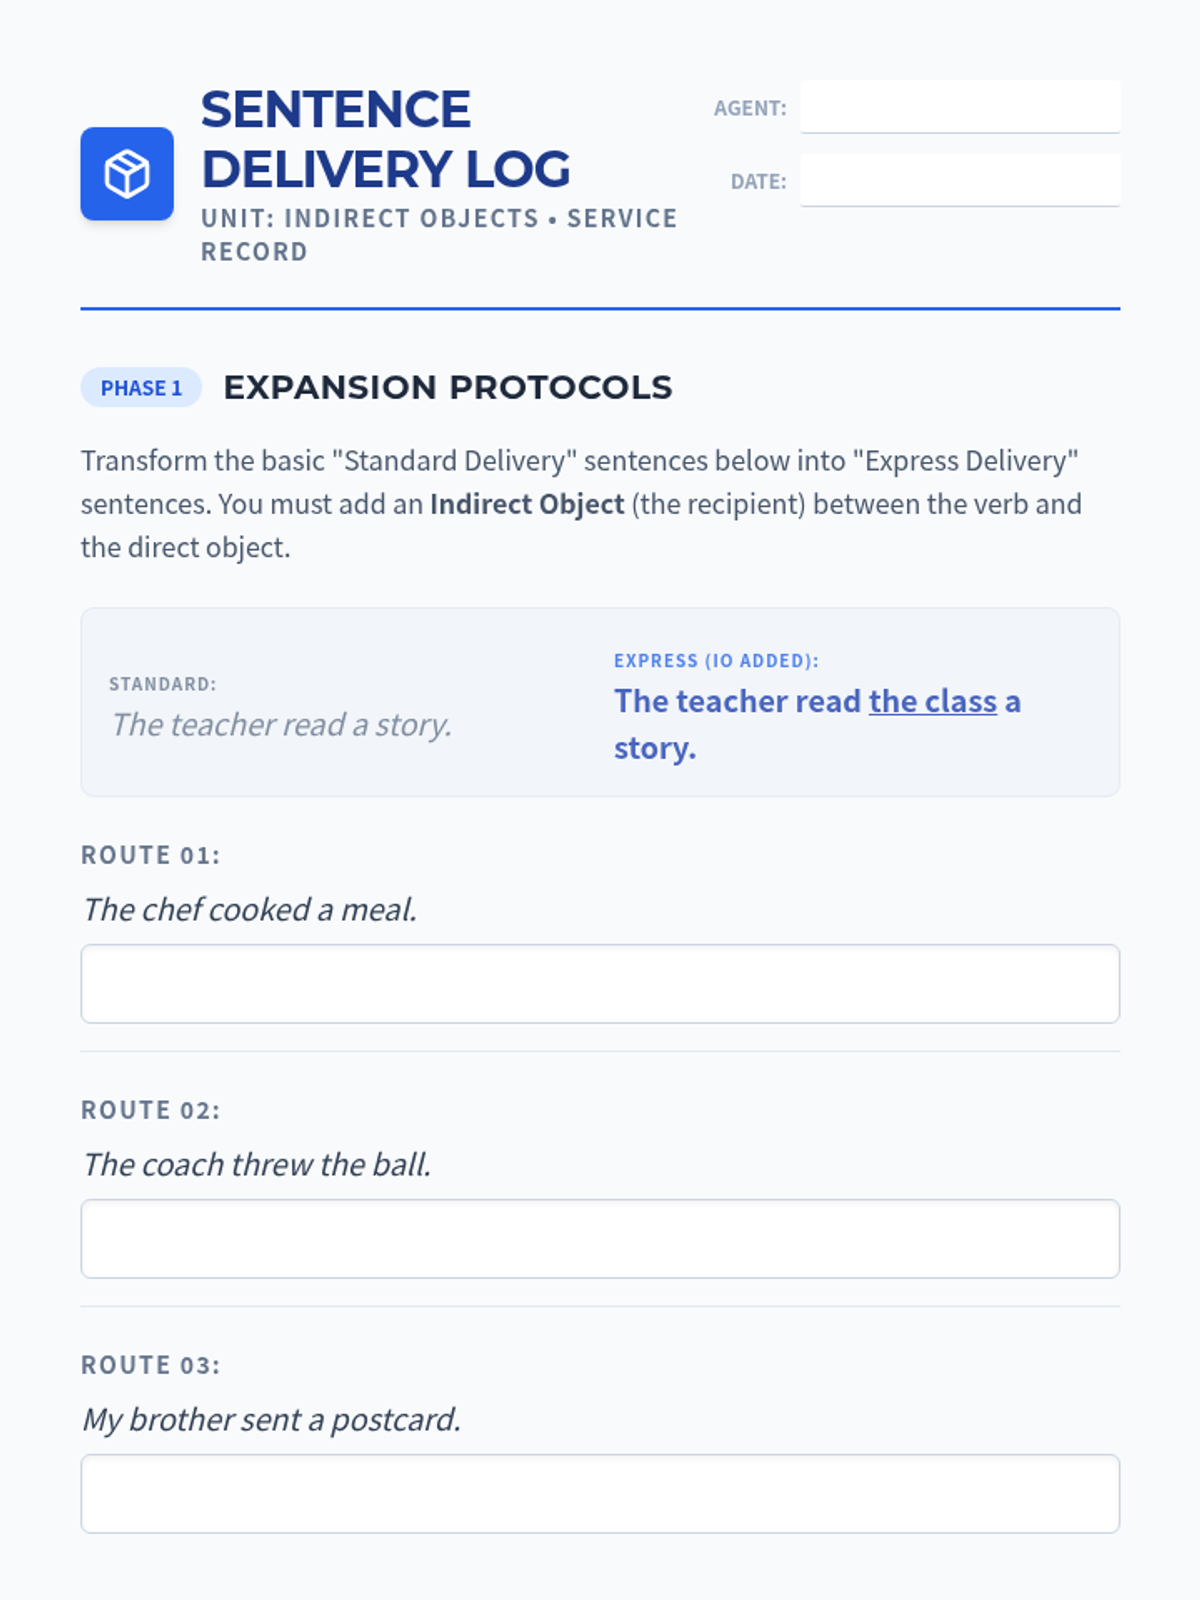Click the standard example "The teacher read a story."
Image resolution: width=1200 pixels, height=1600 pixels.
tap(281, 724)
